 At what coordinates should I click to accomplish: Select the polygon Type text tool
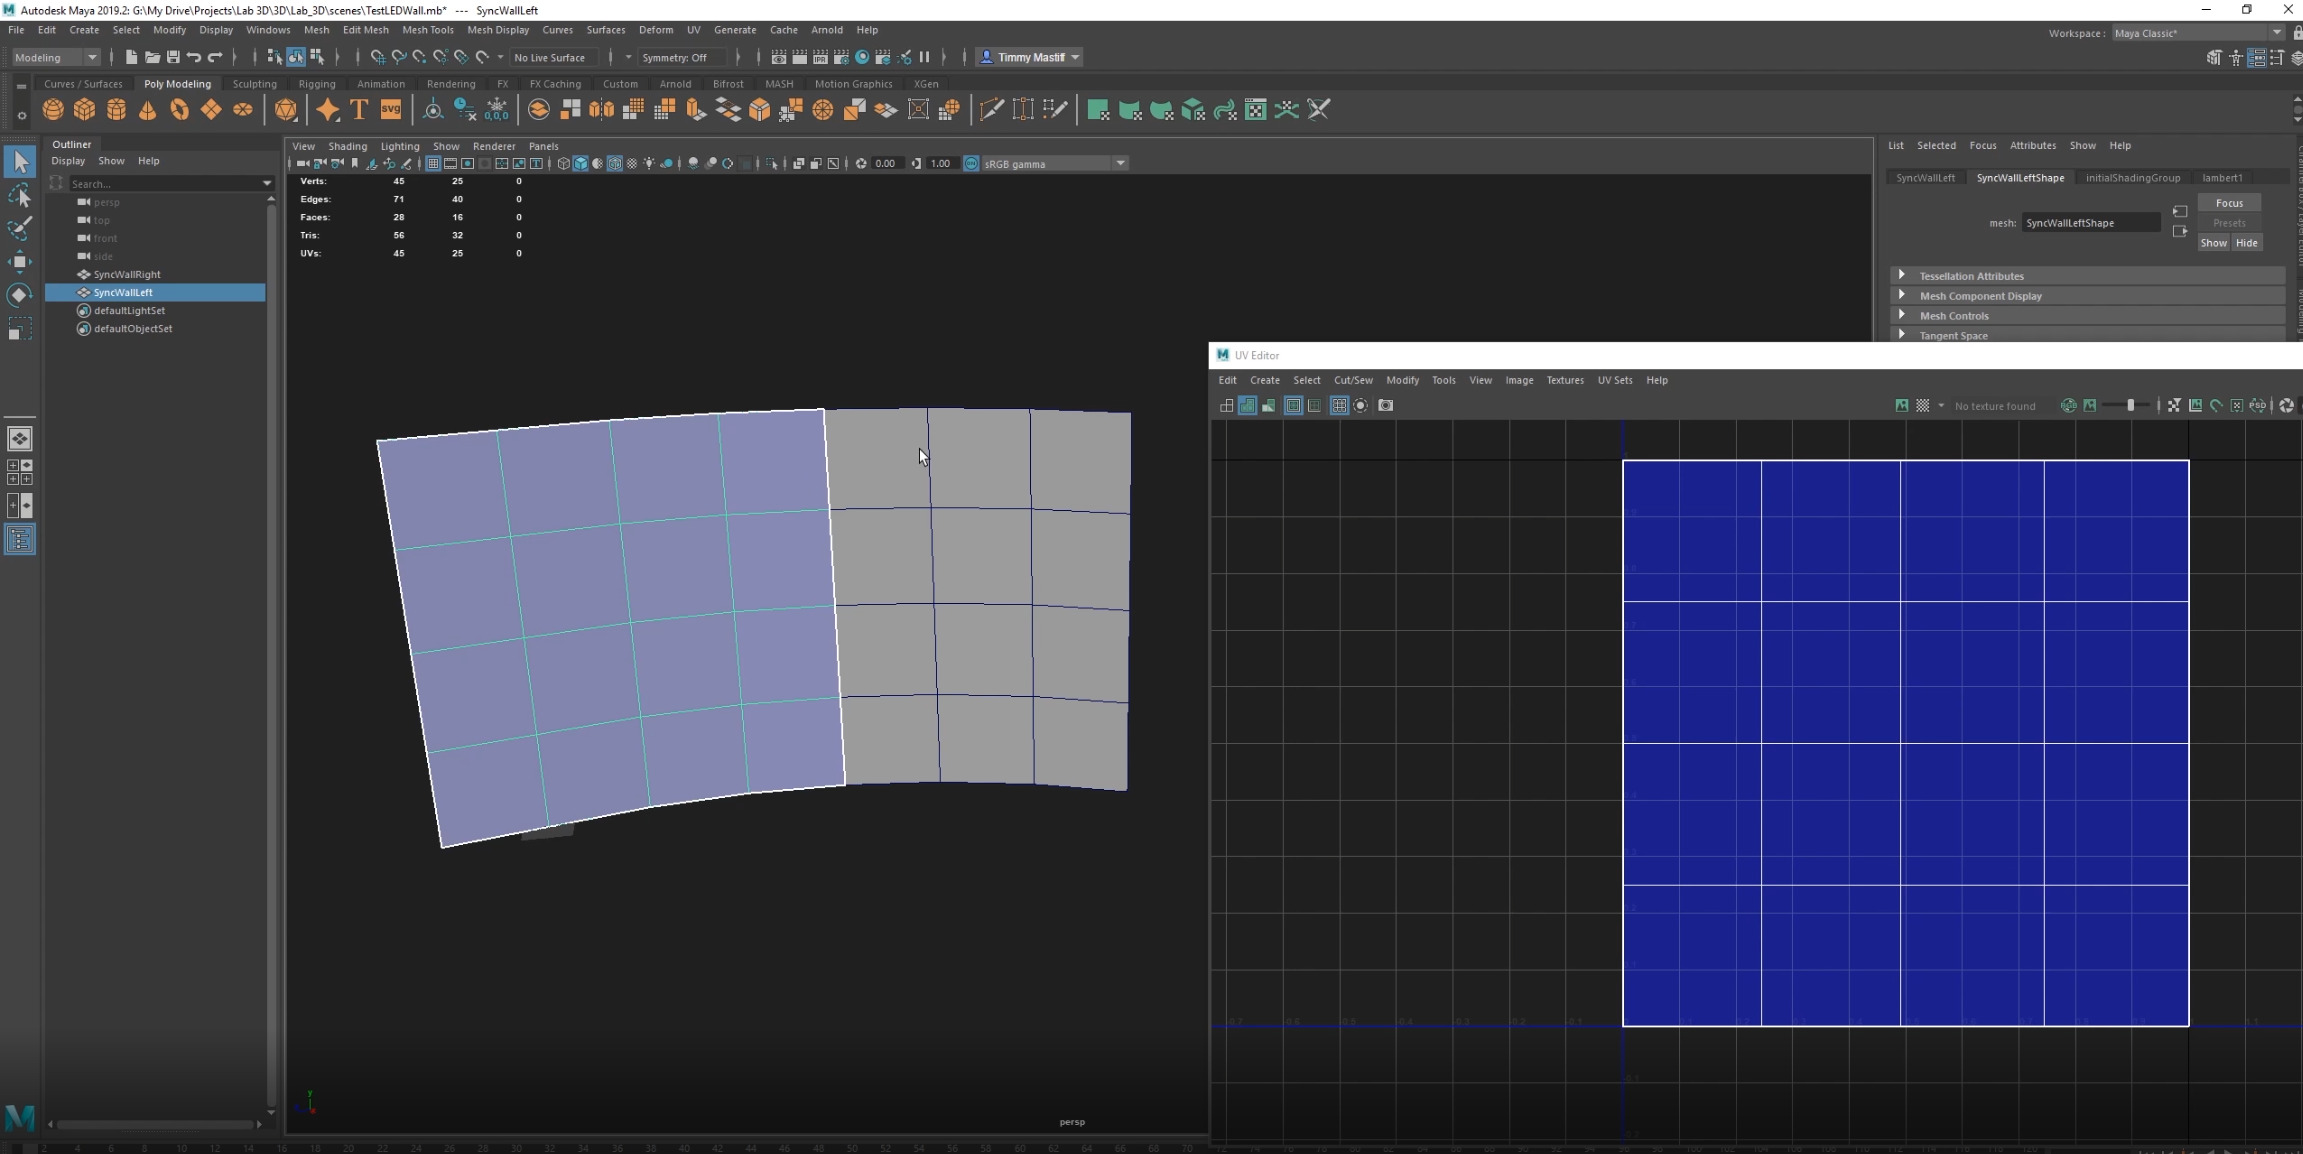[x=359, y=110]
